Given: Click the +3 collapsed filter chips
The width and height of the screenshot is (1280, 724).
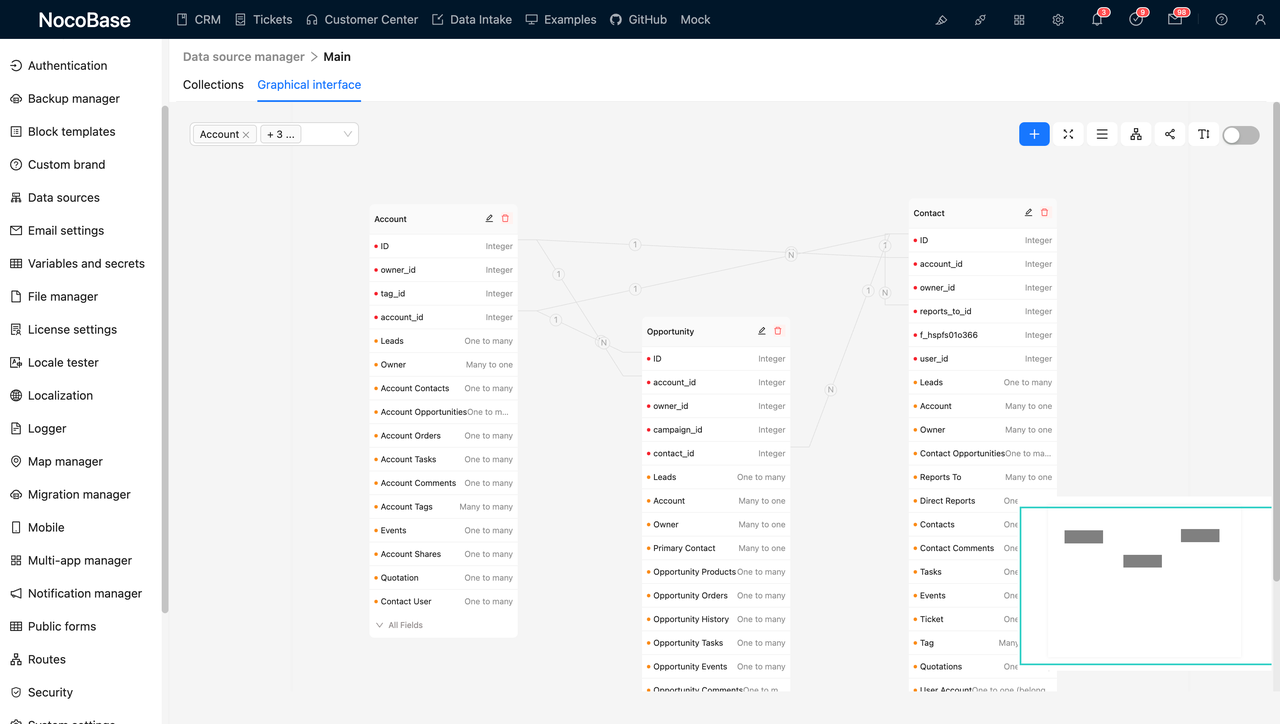Looking at the screenshot, I should 281,133.
